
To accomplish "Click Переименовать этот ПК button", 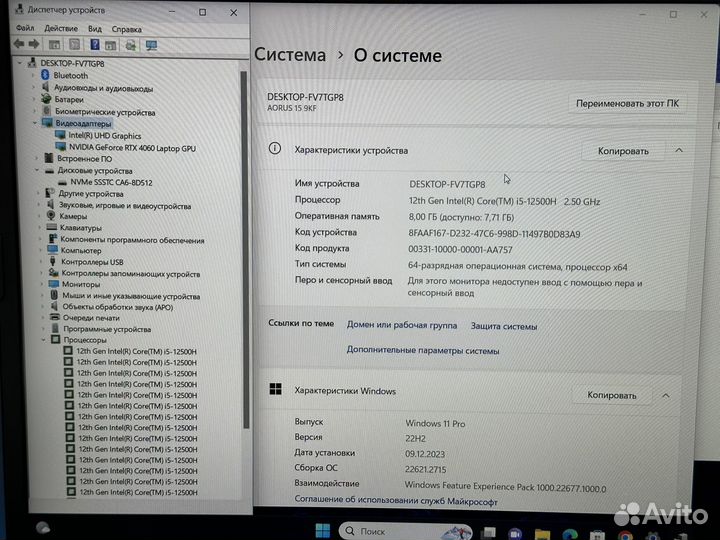I will coord(627,103).
